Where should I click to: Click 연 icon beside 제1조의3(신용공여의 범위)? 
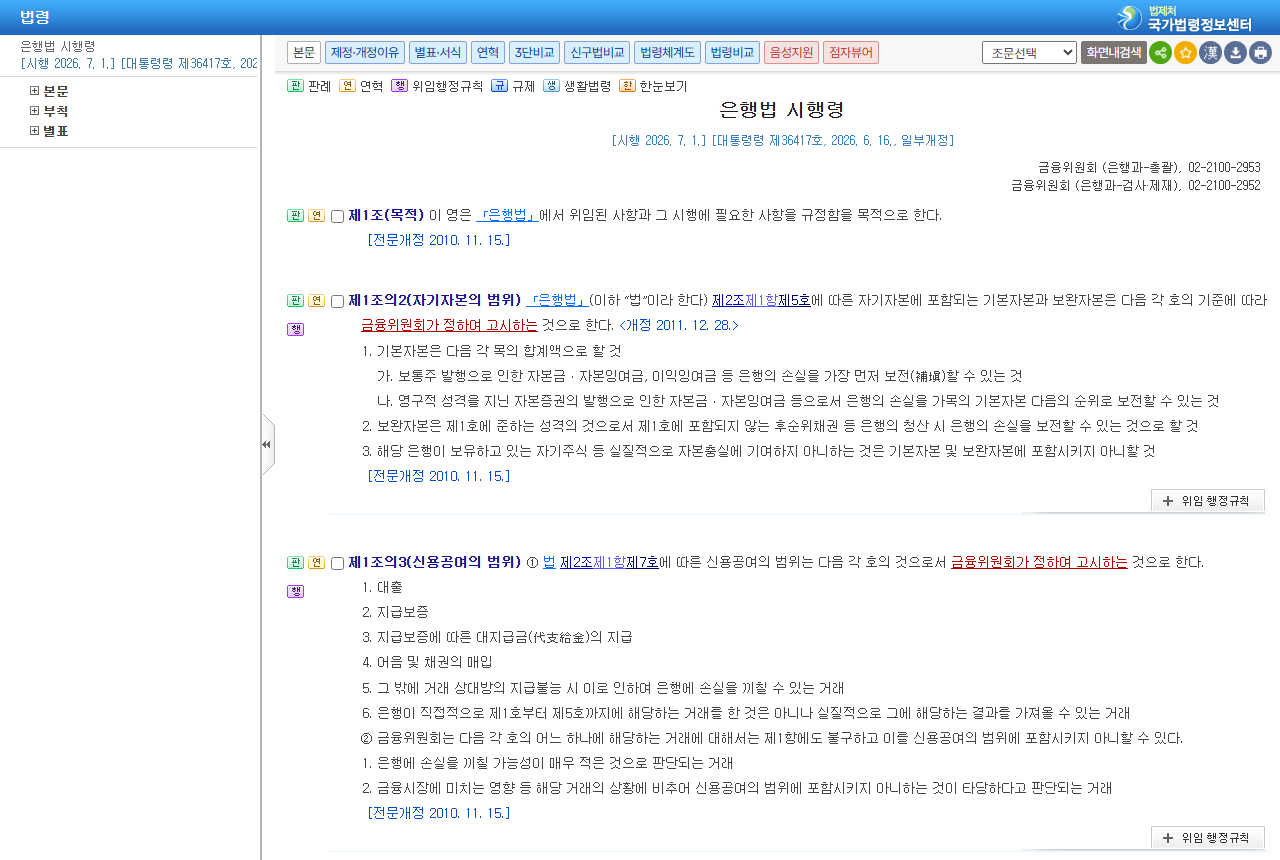pyautogui.click(x=316, y=562)
